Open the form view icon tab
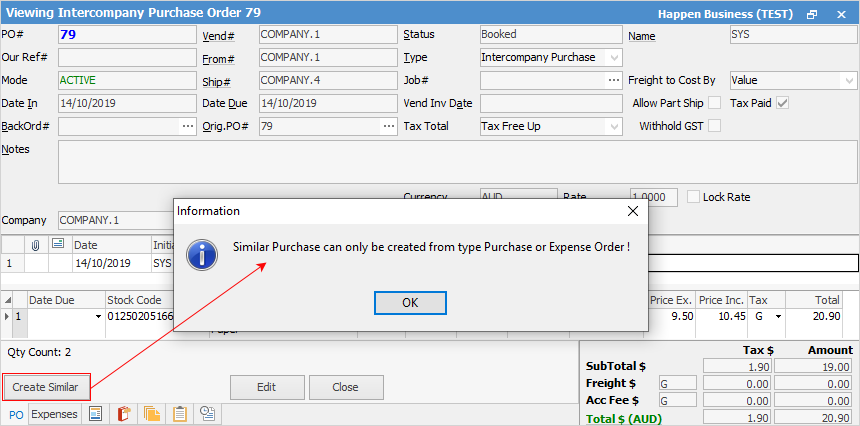Screen dimensions: 860x426 point(96,414)
